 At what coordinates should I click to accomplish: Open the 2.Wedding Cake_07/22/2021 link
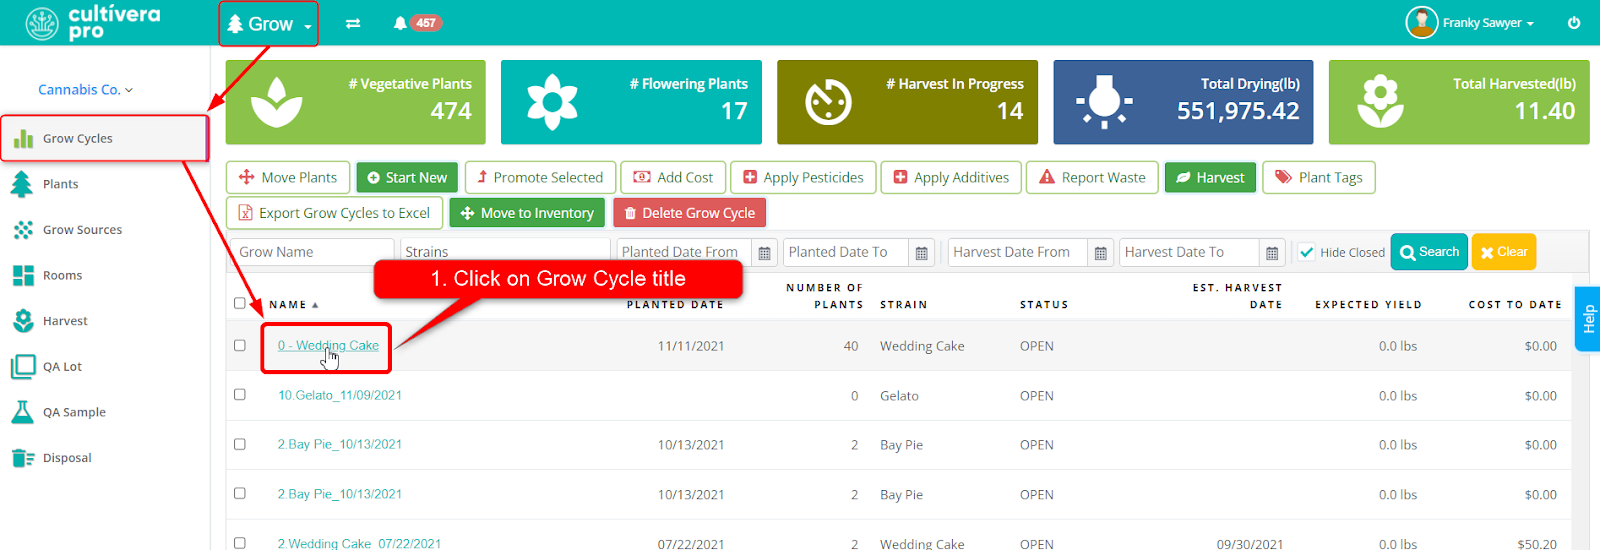359,543
